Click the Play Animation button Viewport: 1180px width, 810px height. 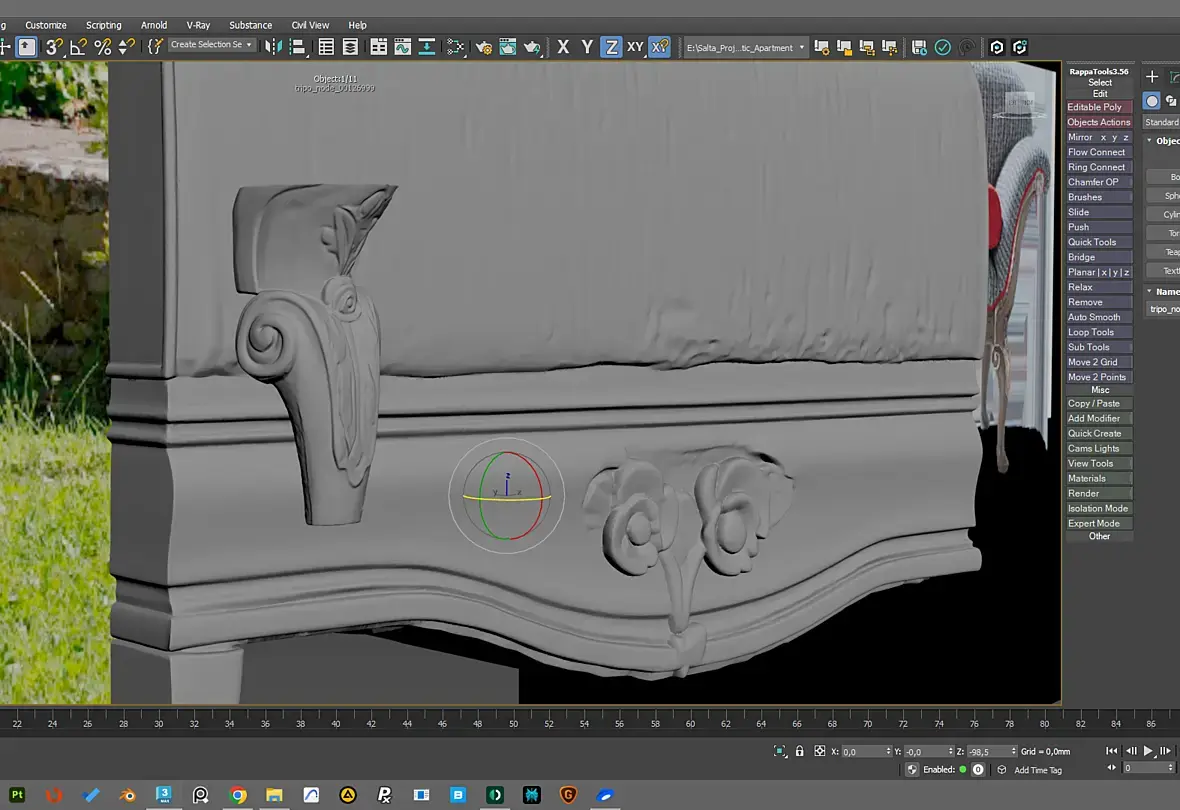1148,751
